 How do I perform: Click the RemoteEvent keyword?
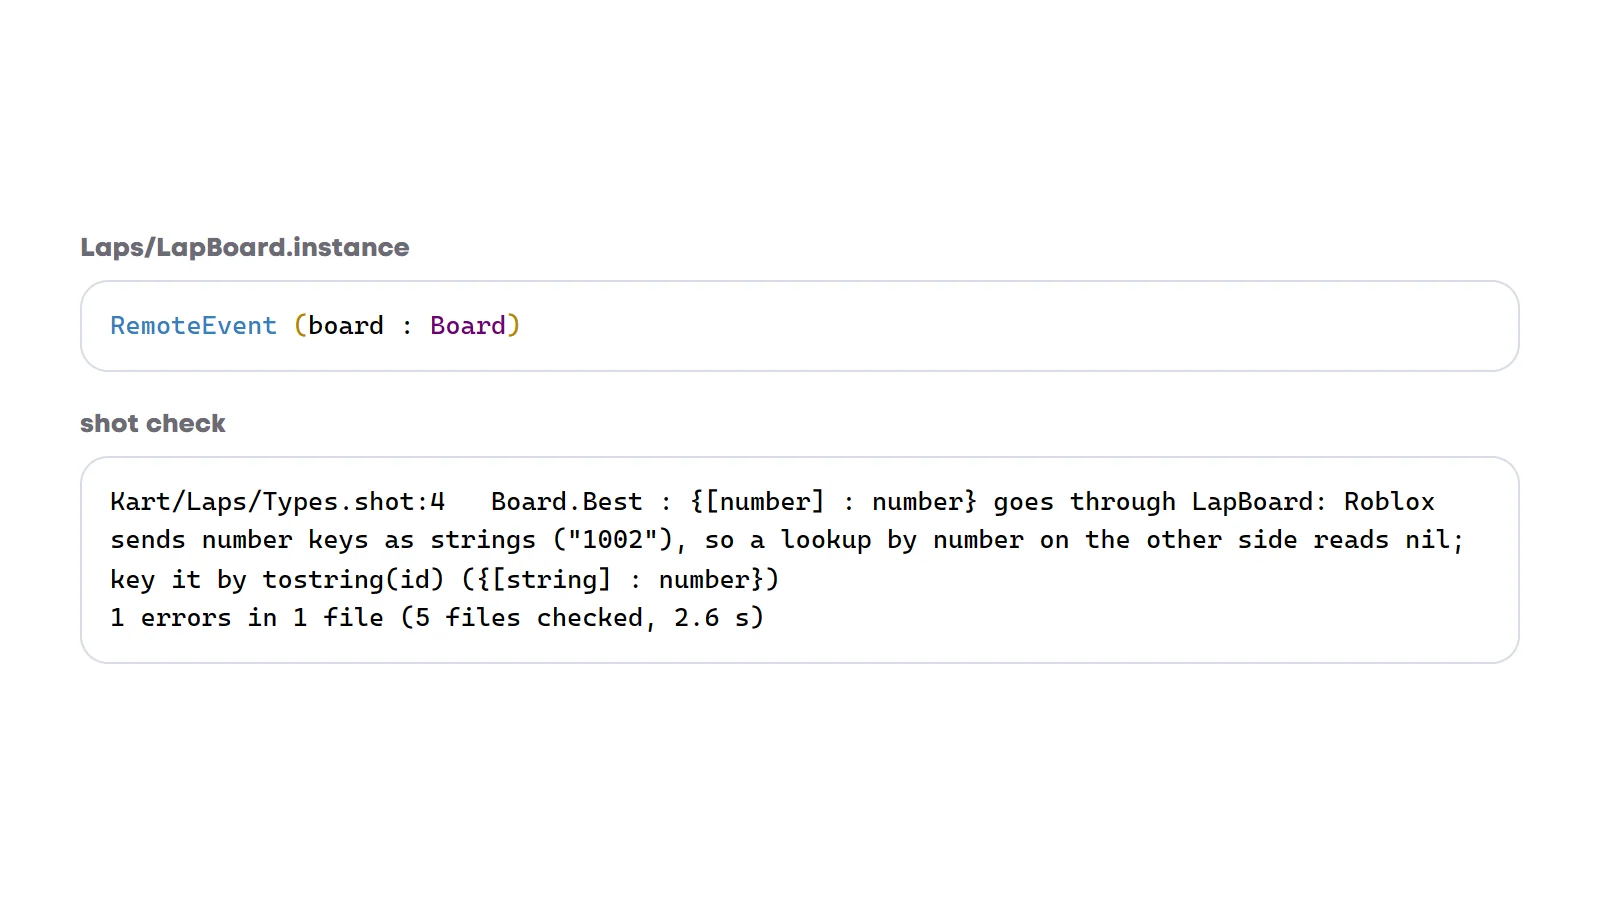[193, 326]
